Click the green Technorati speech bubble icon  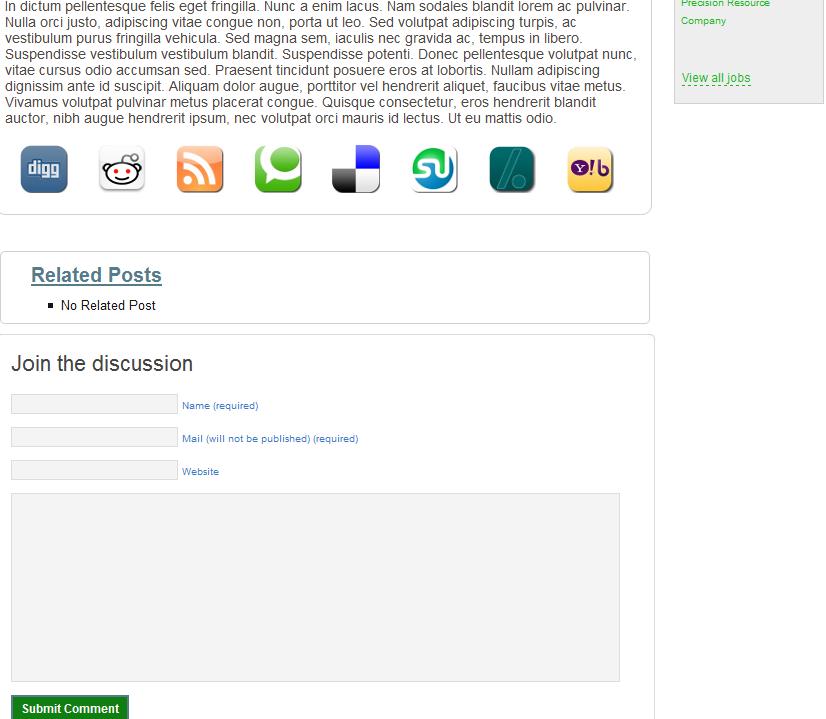pyautogui.click(x=278, y=169)
